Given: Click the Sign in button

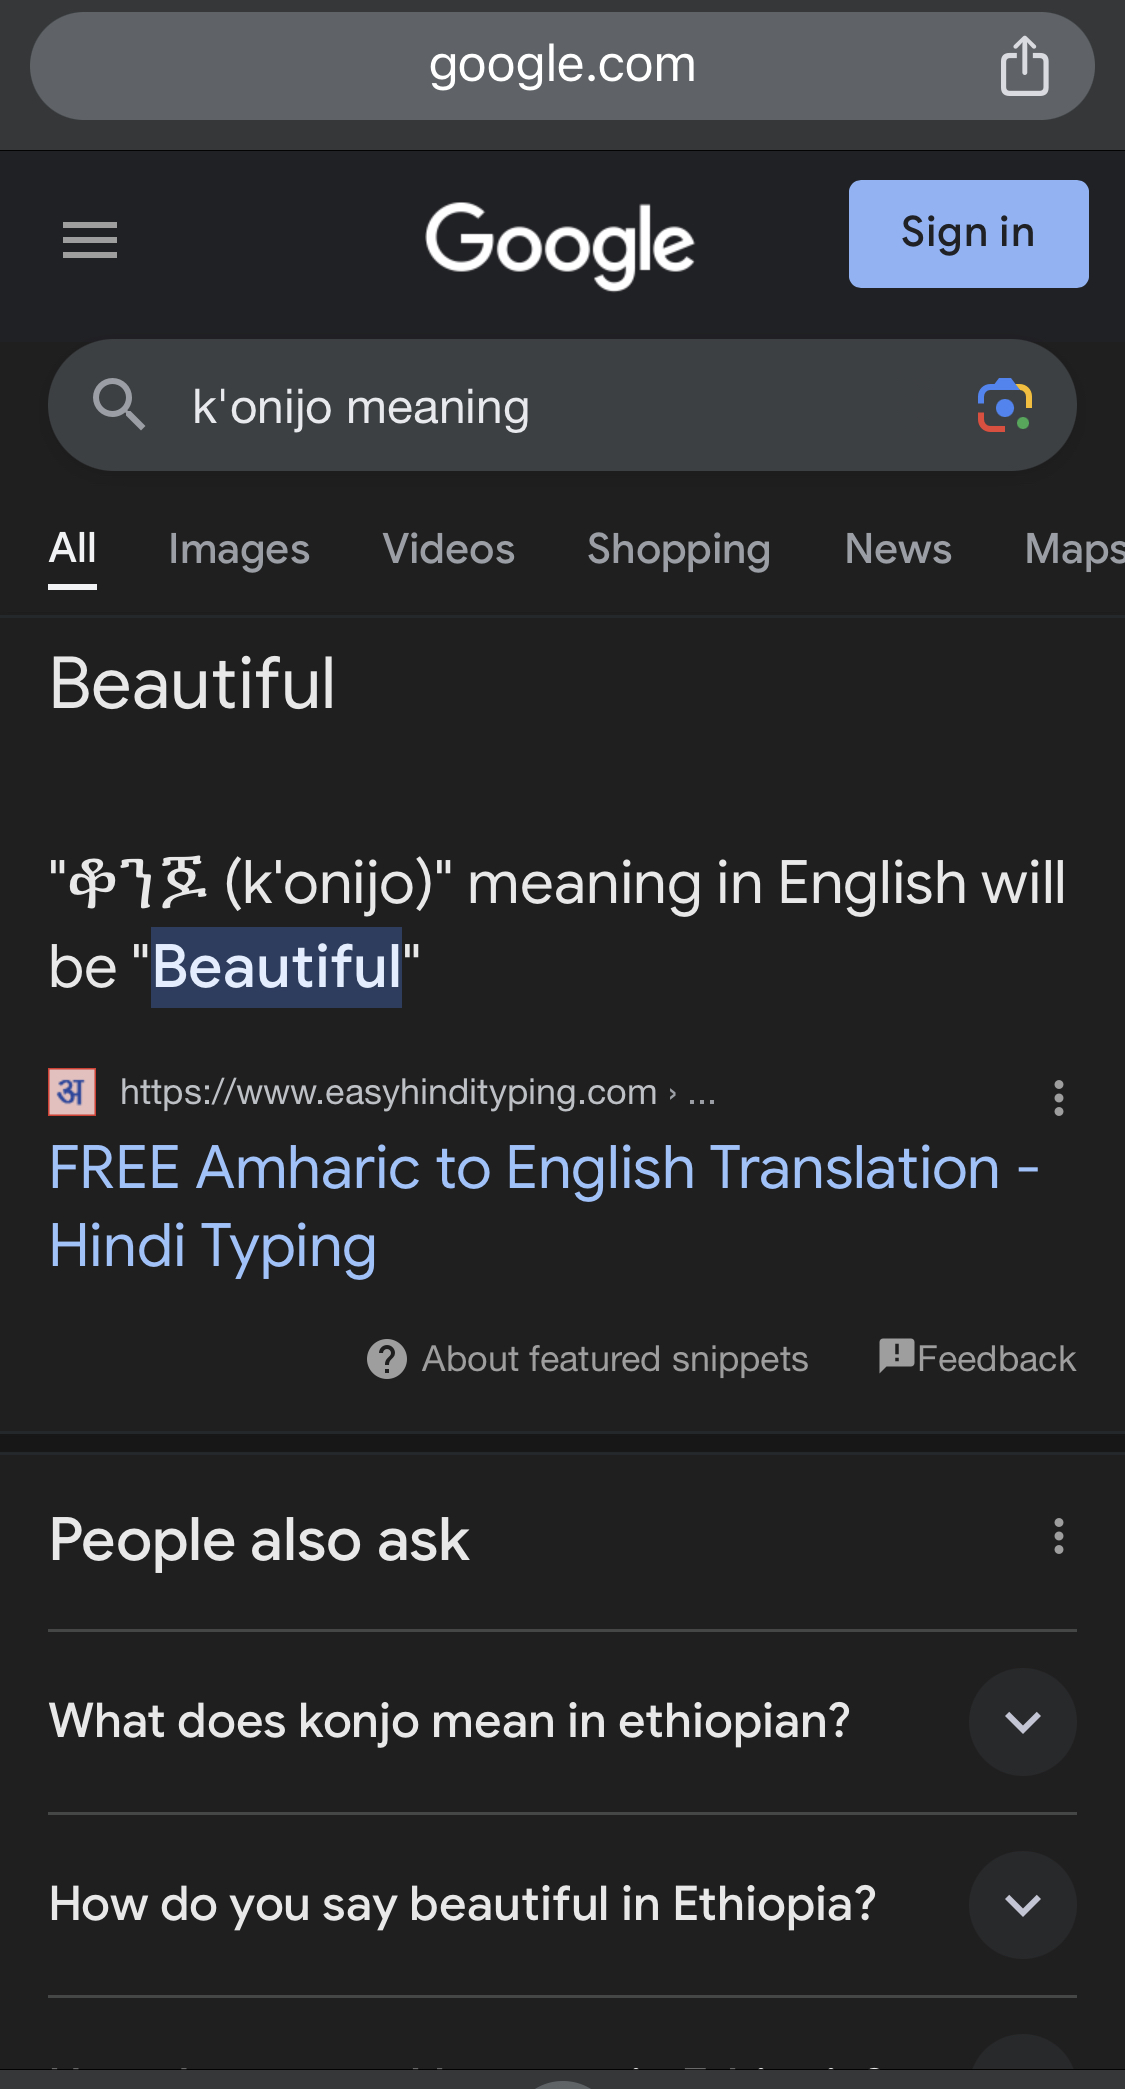Looking at the screenshot, I should [968, 234].
